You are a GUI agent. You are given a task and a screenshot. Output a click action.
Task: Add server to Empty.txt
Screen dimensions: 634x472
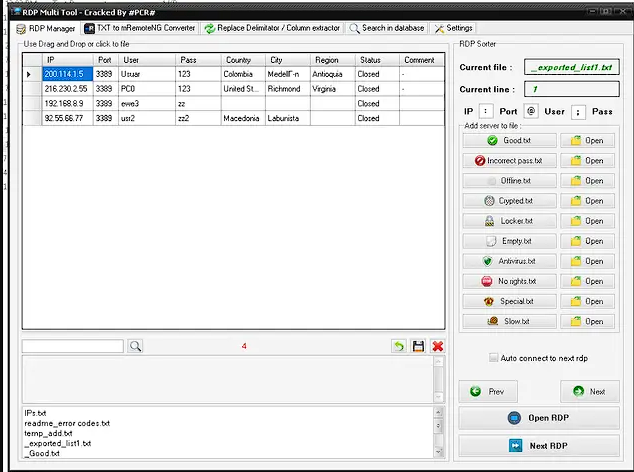(509, 241)
